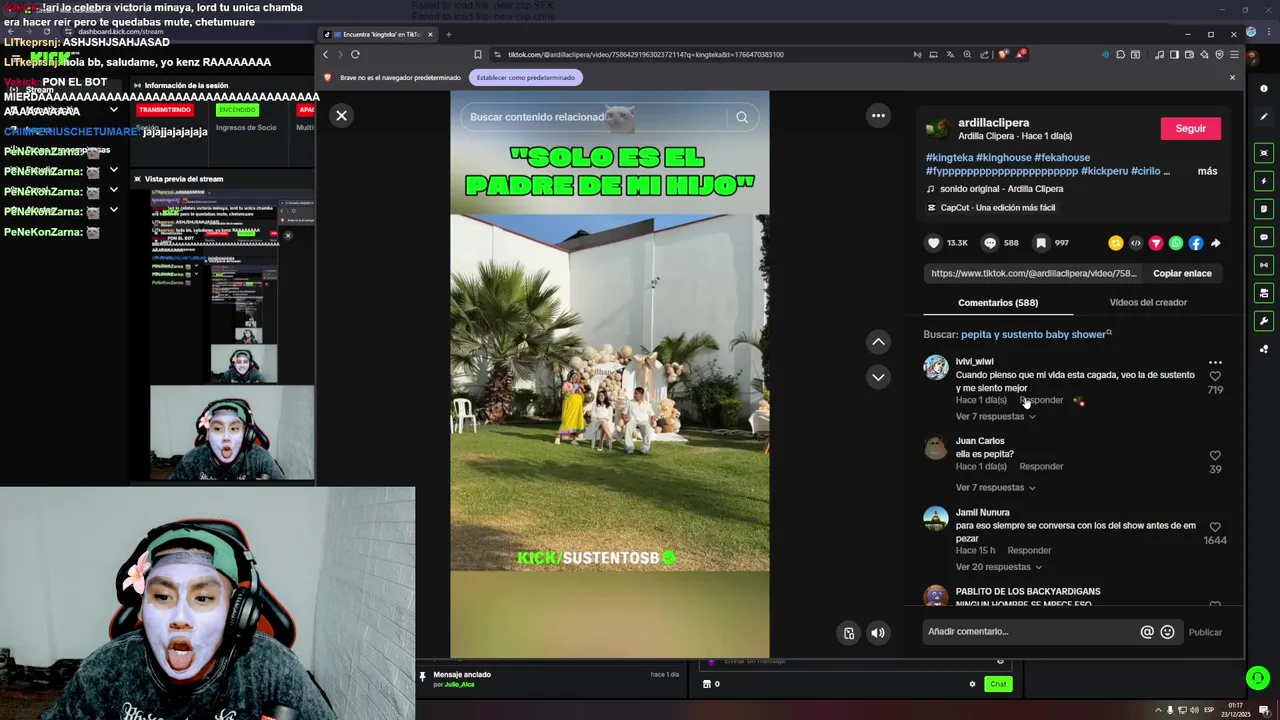Mute the TikTok video volume
This screenshot has width=1280, height=720.
click(x=878, y=632)
